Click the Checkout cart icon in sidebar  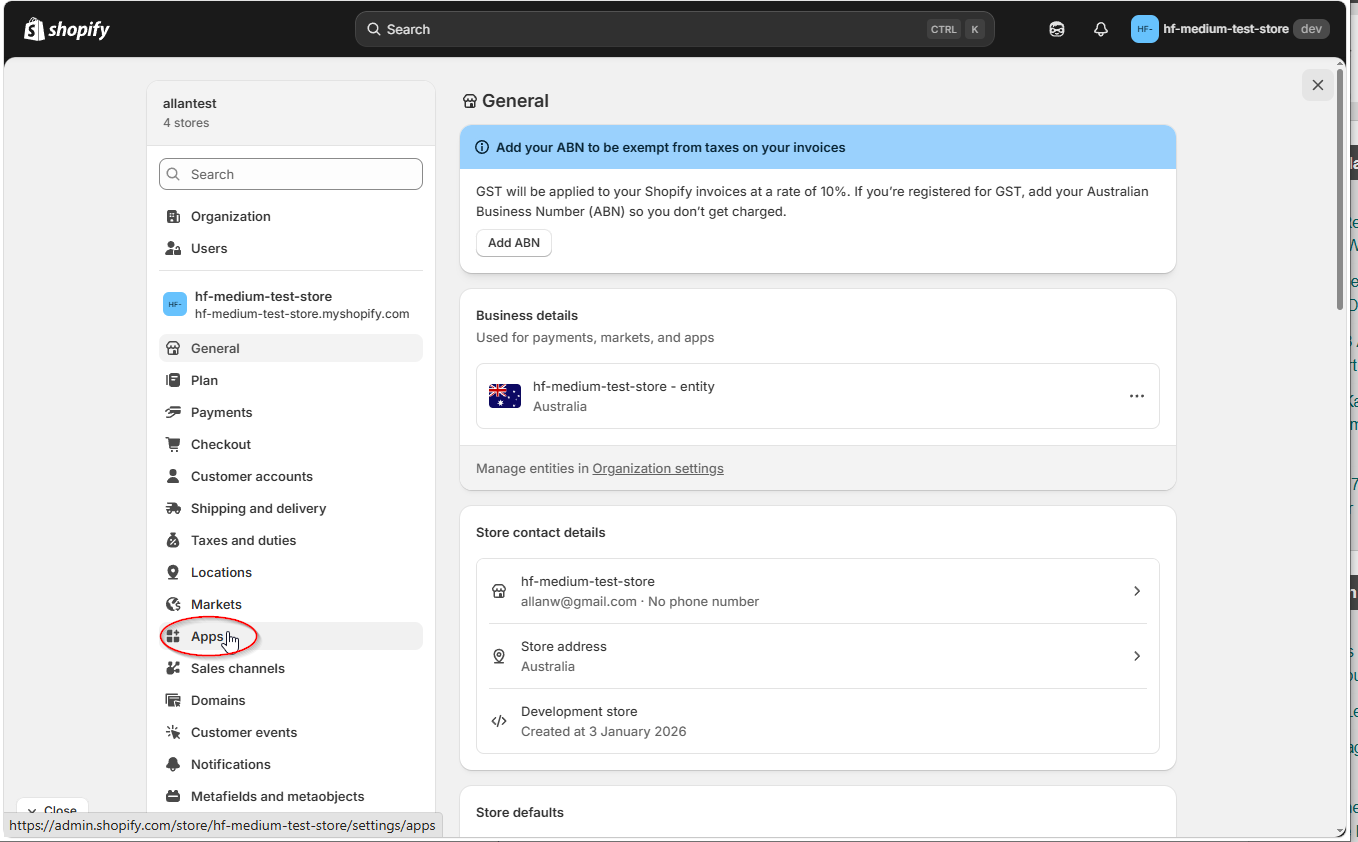click(173, 444)
